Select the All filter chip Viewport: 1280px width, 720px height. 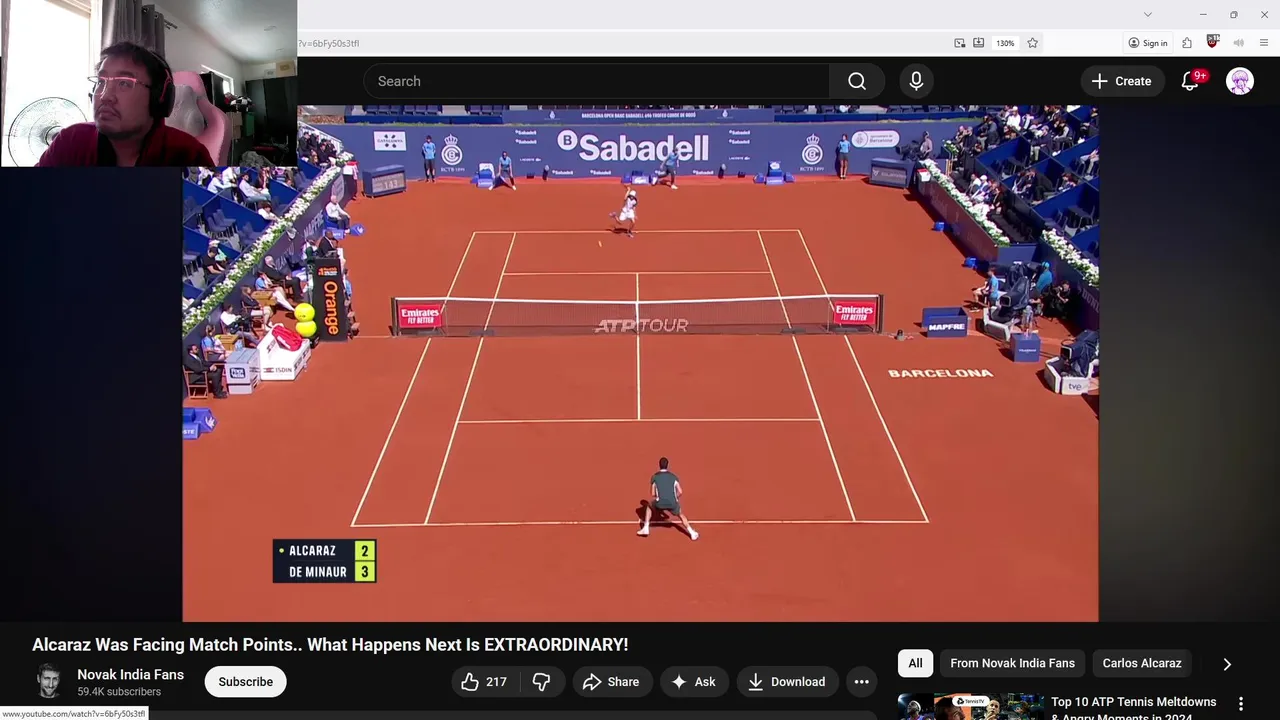click(915, 663)
